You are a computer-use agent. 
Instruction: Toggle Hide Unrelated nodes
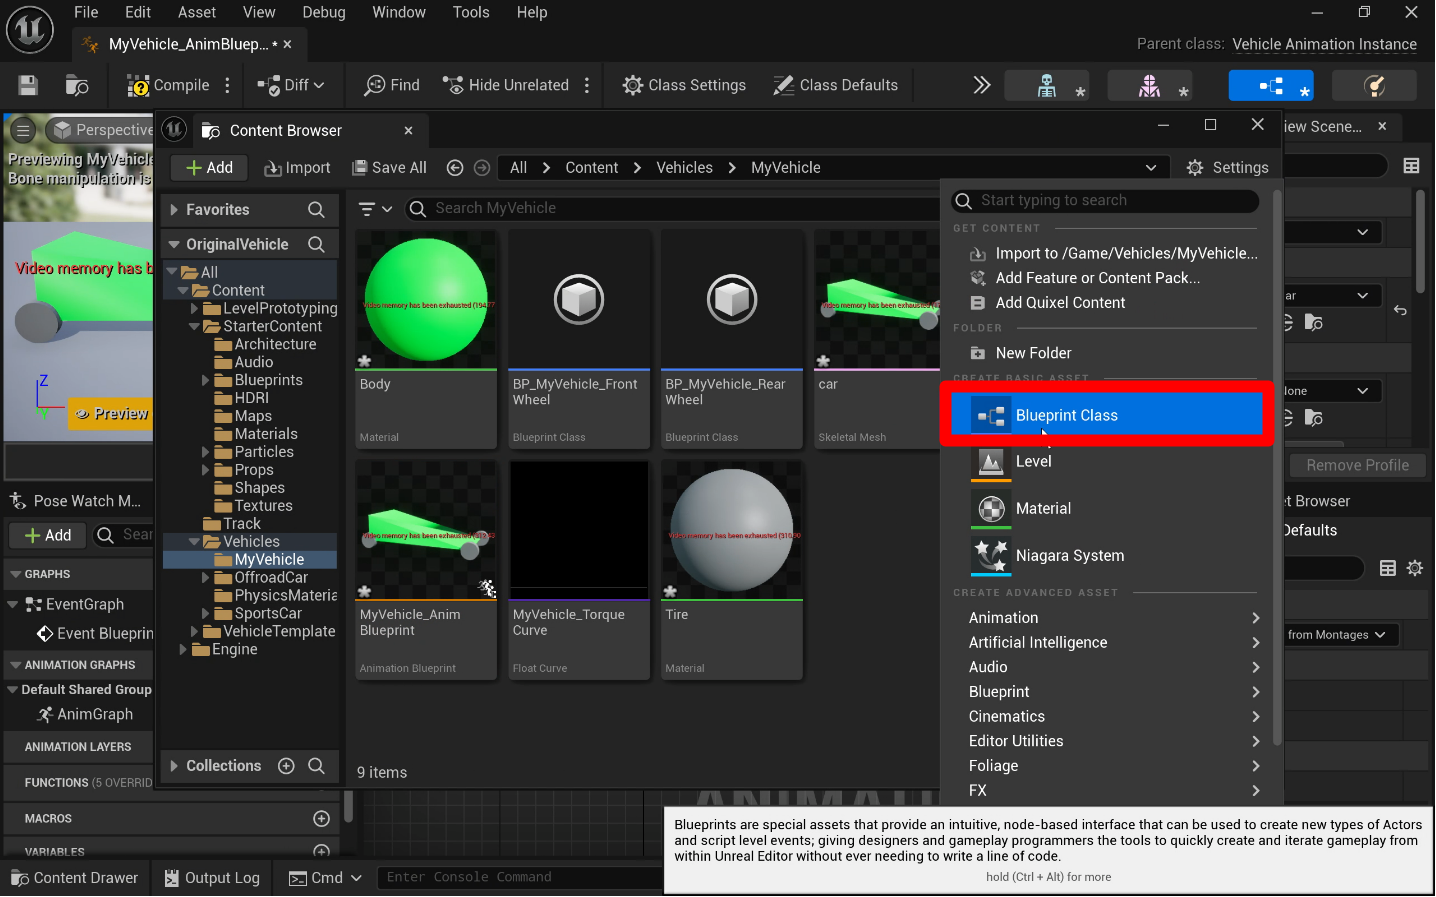[506, 85]
